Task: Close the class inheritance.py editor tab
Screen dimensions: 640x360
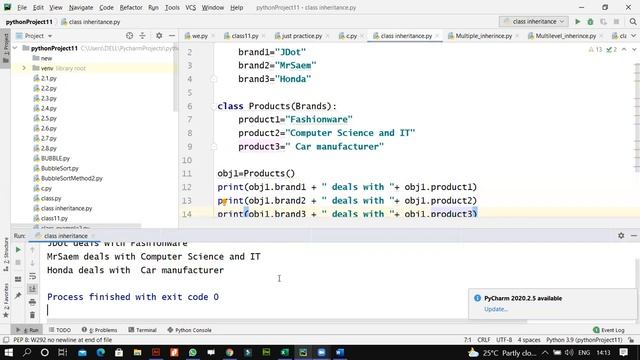Action: pyautogui.click(x=437, y=36)
